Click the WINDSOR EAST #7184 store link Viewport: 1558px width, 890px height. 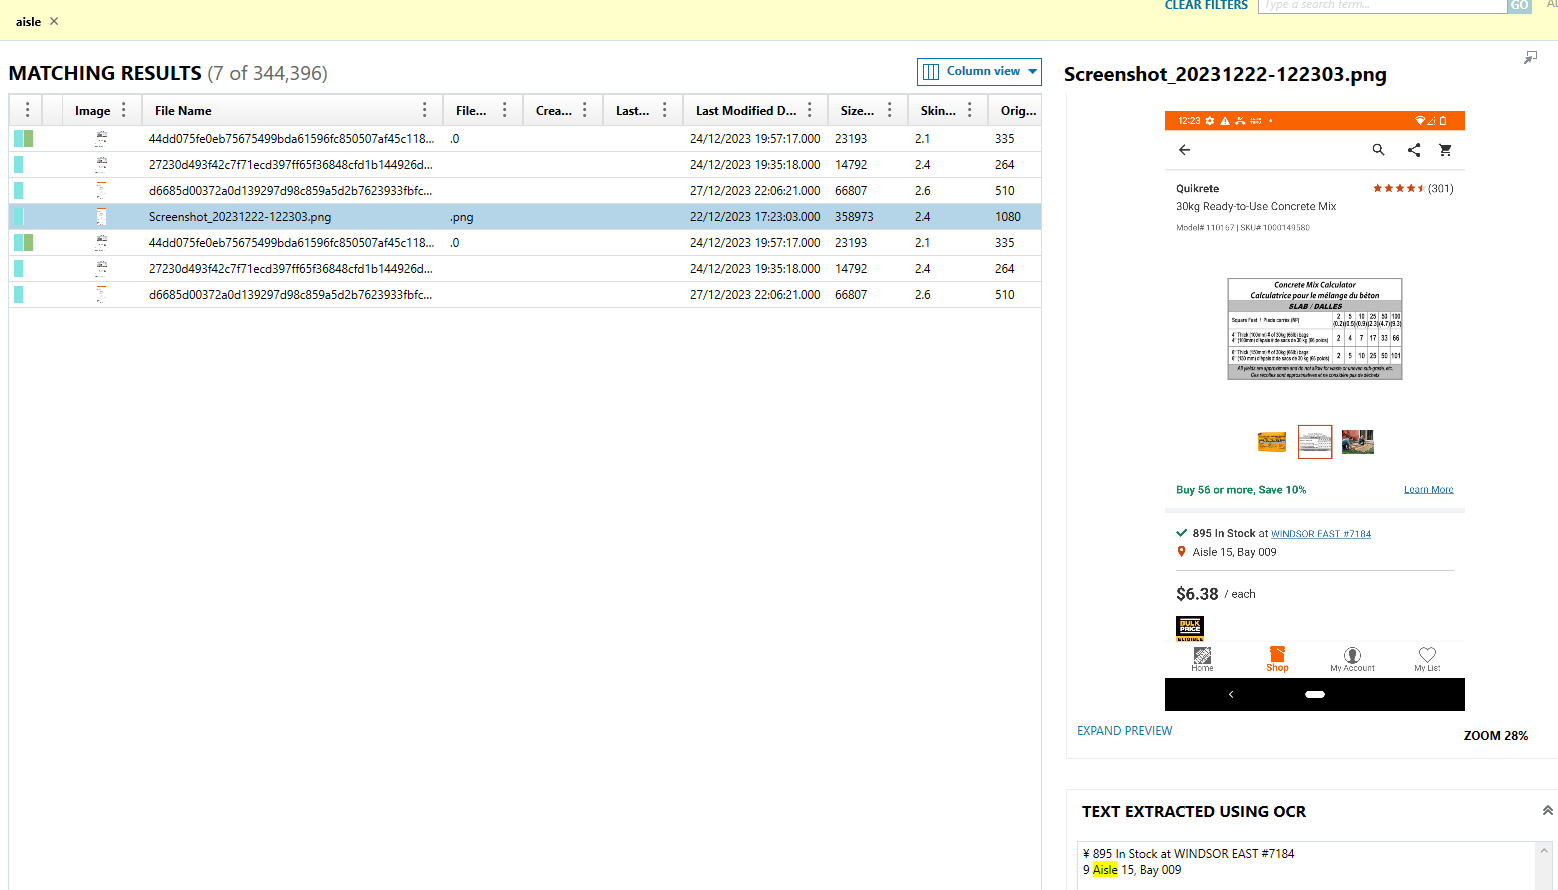tap(1321, 534)
